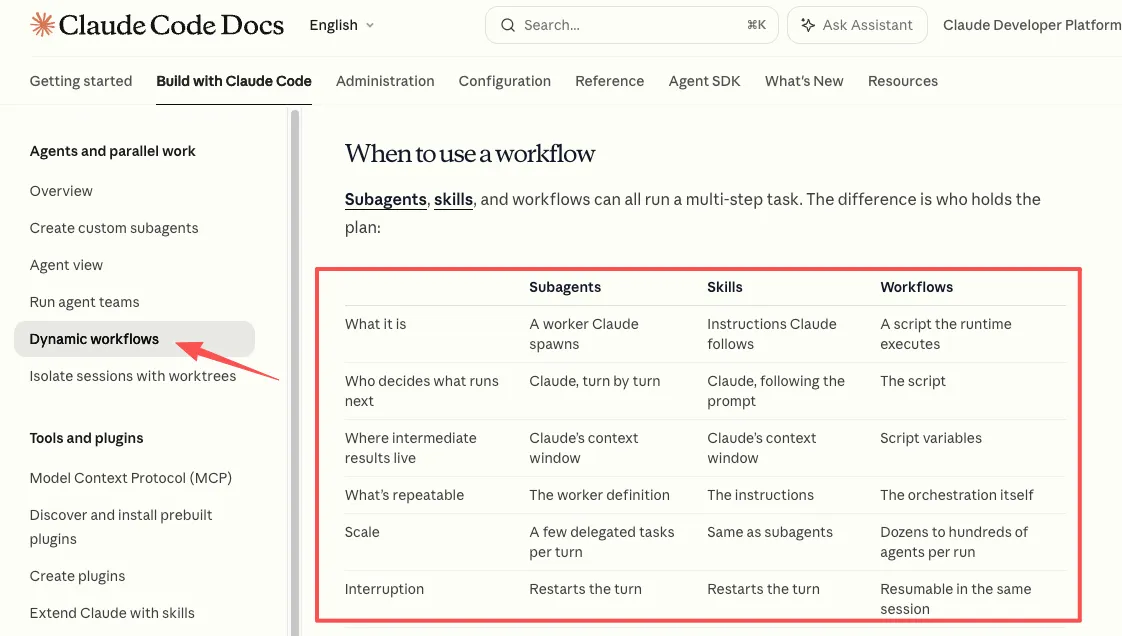Go to the Agent SDK tab
Screen dimensions: 1122x636
pos(704,81)
